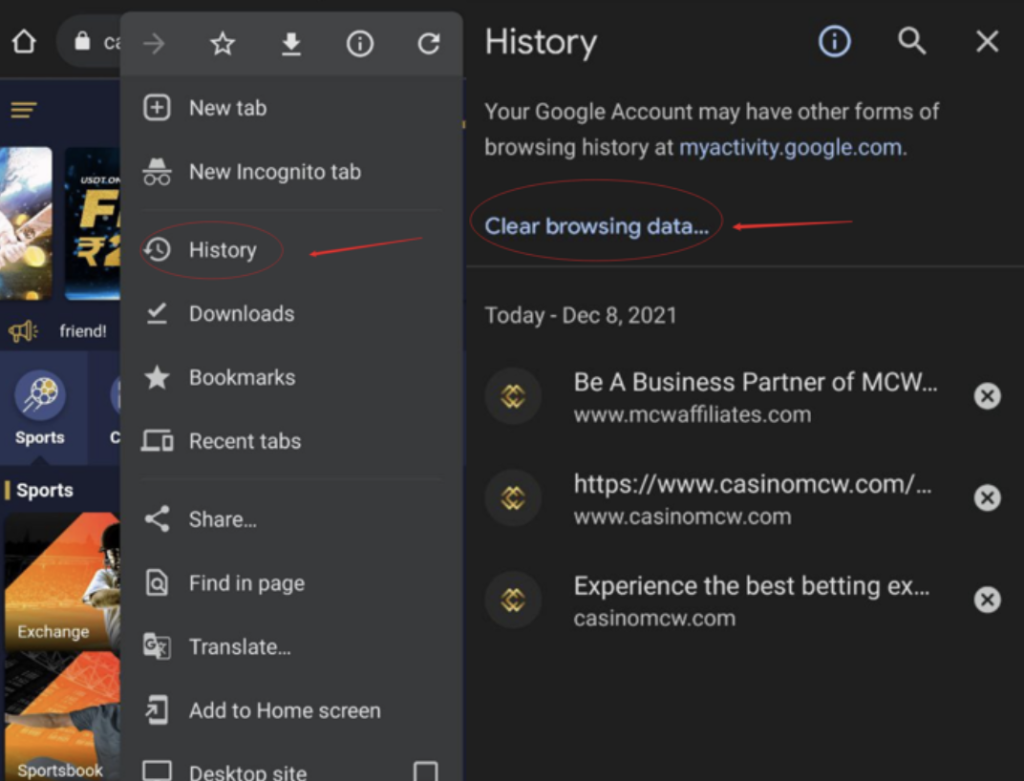Open page info icon in menu header
The width and height of the screenshot is (1024, 781).
[360, 44]
